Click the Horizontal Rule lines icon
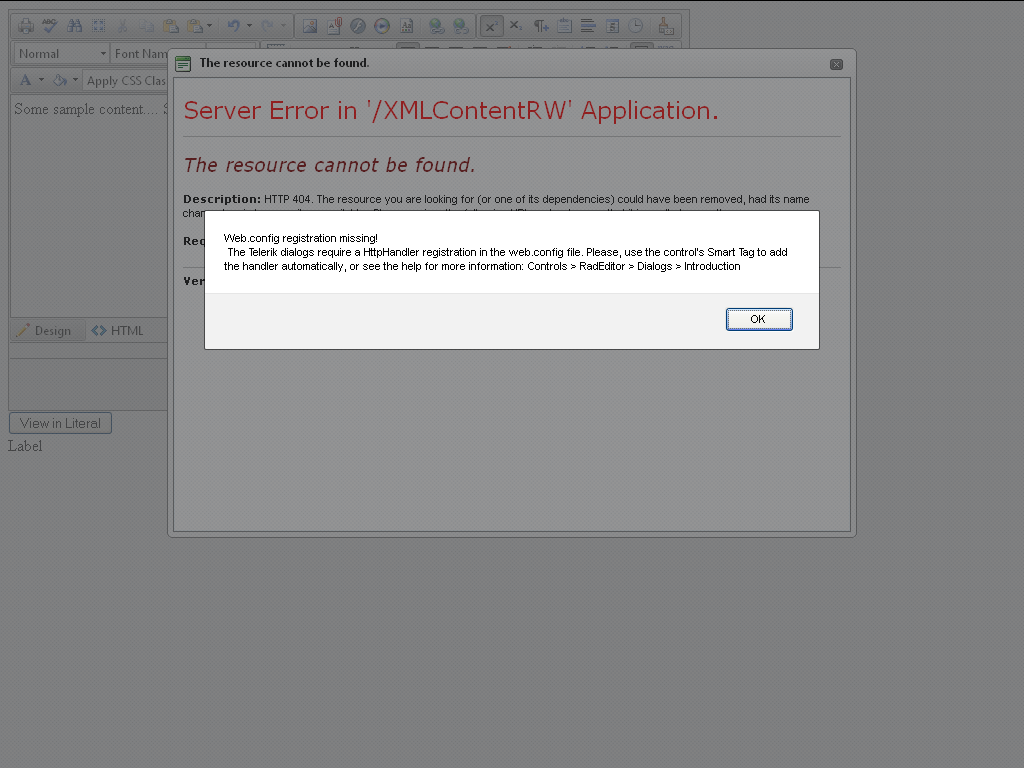 tap(588, 26)
